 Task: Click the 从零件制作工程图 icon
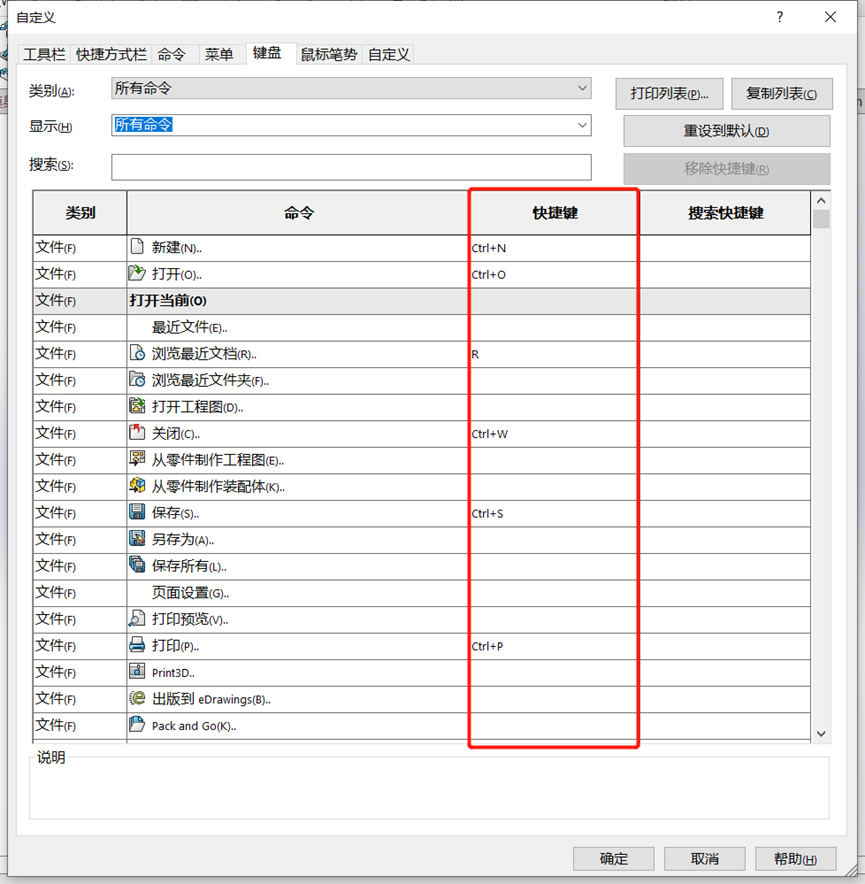(137, 458)
